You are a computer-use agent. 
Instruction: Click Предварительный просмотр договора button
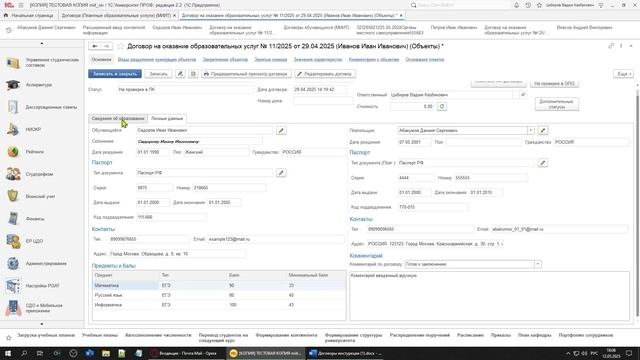[247, 74]
